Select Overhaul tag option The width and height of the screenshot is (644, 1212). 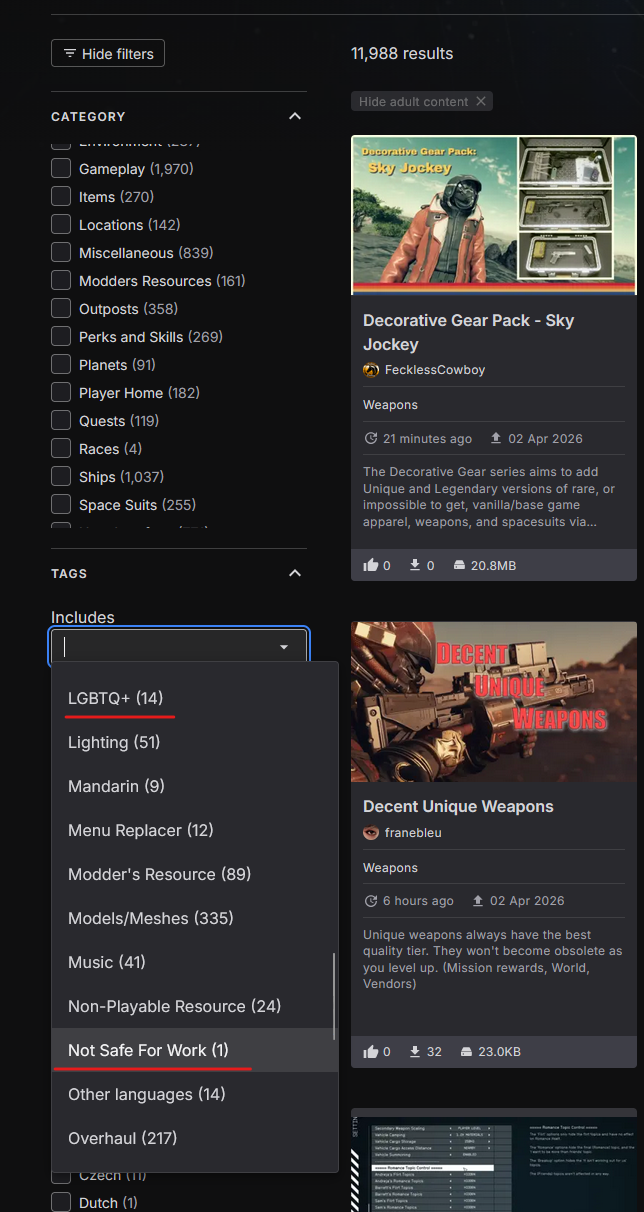195,1138
